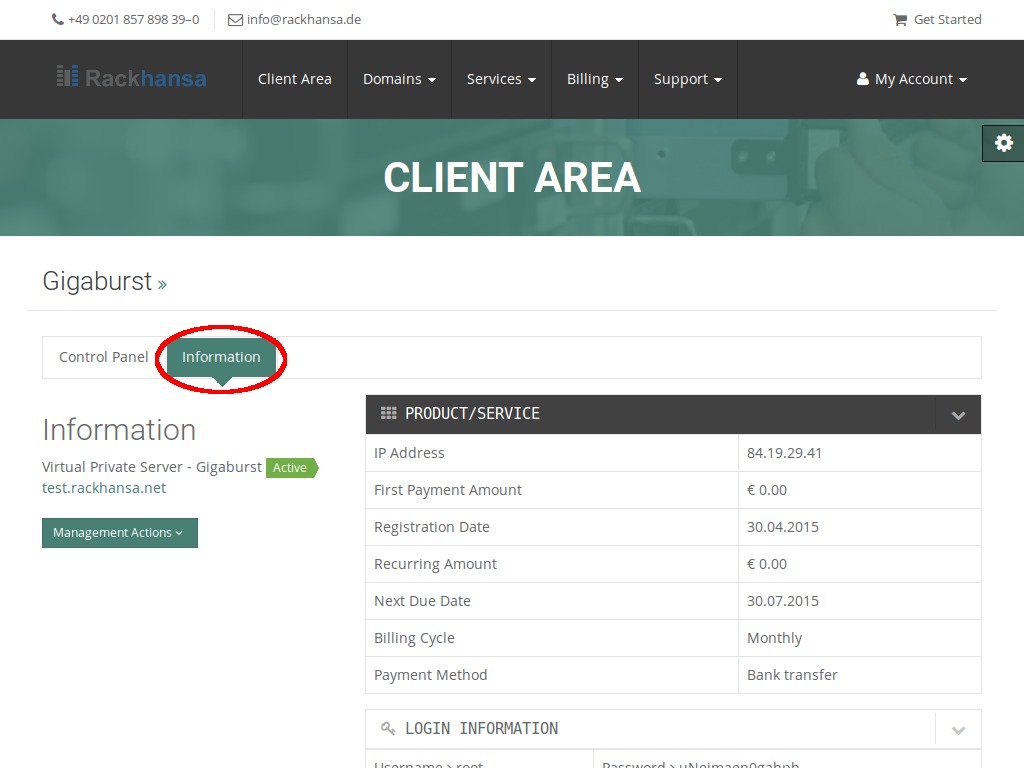Image resolution: width=1024 pixels, height=768 pixels.
Task: Click the IP address 84.19.29.41
Action: 784,453
